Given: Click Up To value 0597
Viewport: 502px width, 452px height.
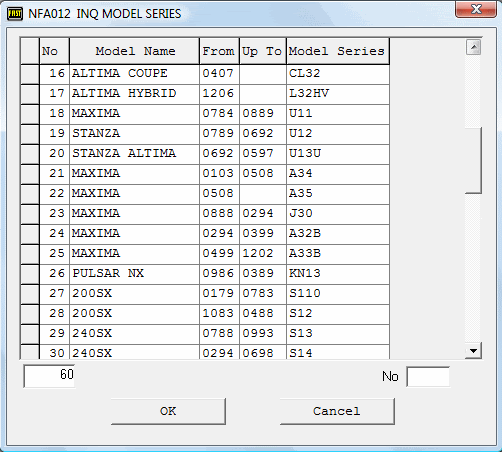Looking at the screenshot, I should point(263,154).
